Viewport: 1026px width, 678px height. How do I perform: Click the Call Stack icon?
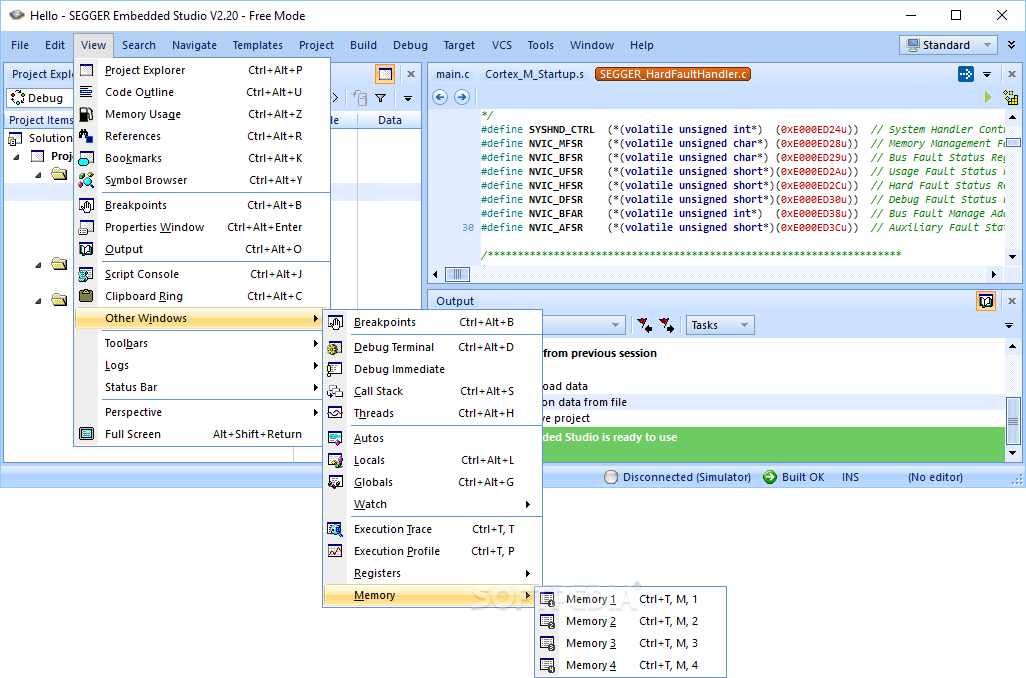click(335, 391)
